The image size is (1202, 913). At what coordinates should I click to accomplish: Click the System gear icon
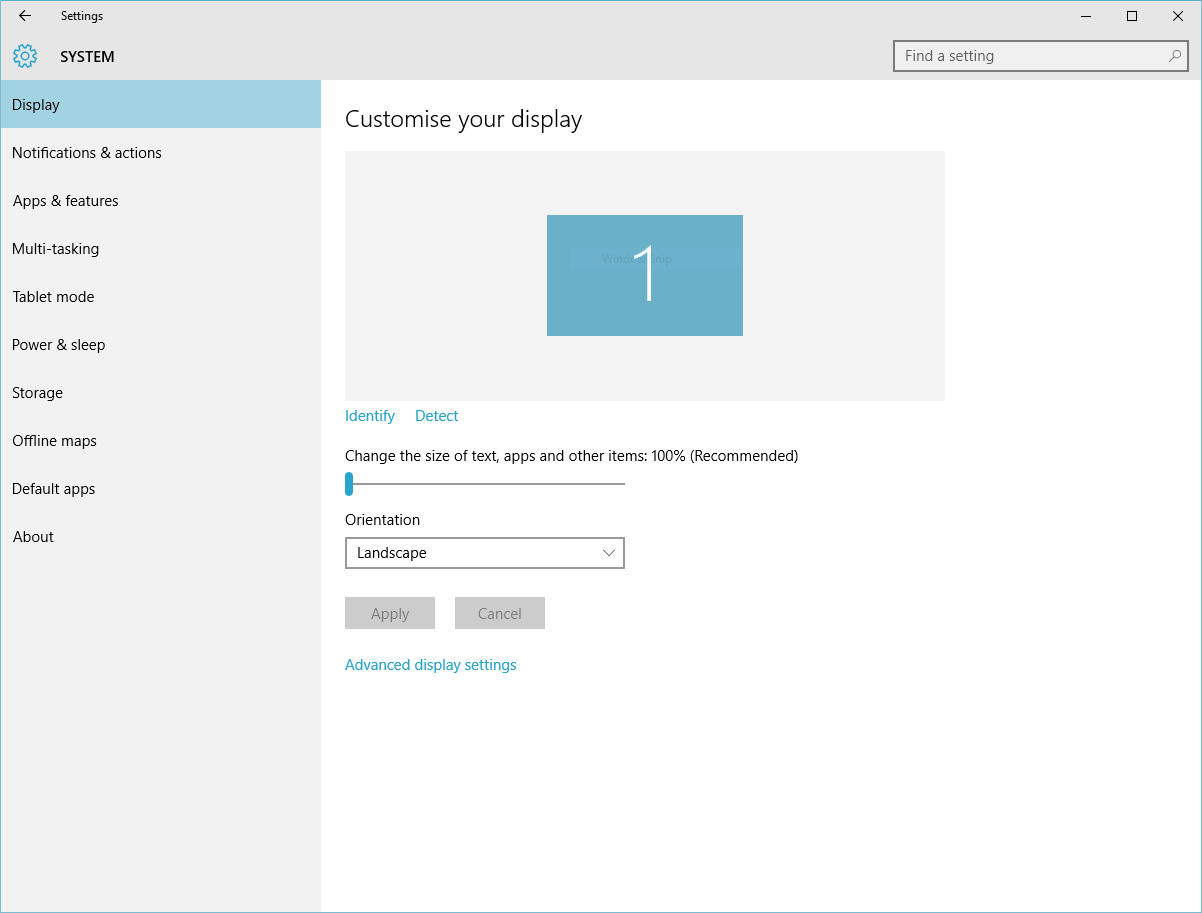pyautogui.click(x=25, y=56)
